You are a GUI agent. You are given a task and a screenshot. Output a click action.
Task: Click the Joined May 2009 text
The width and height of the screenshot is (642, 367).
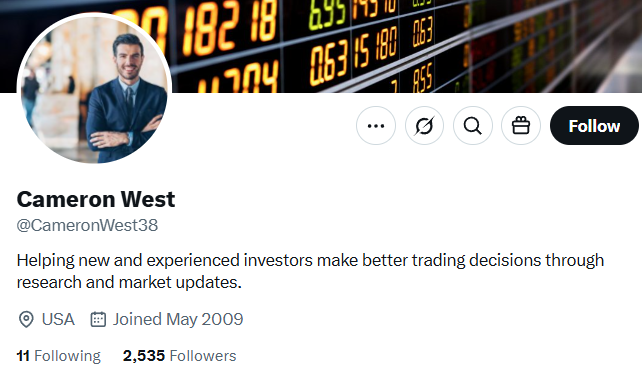pos(178,319)
